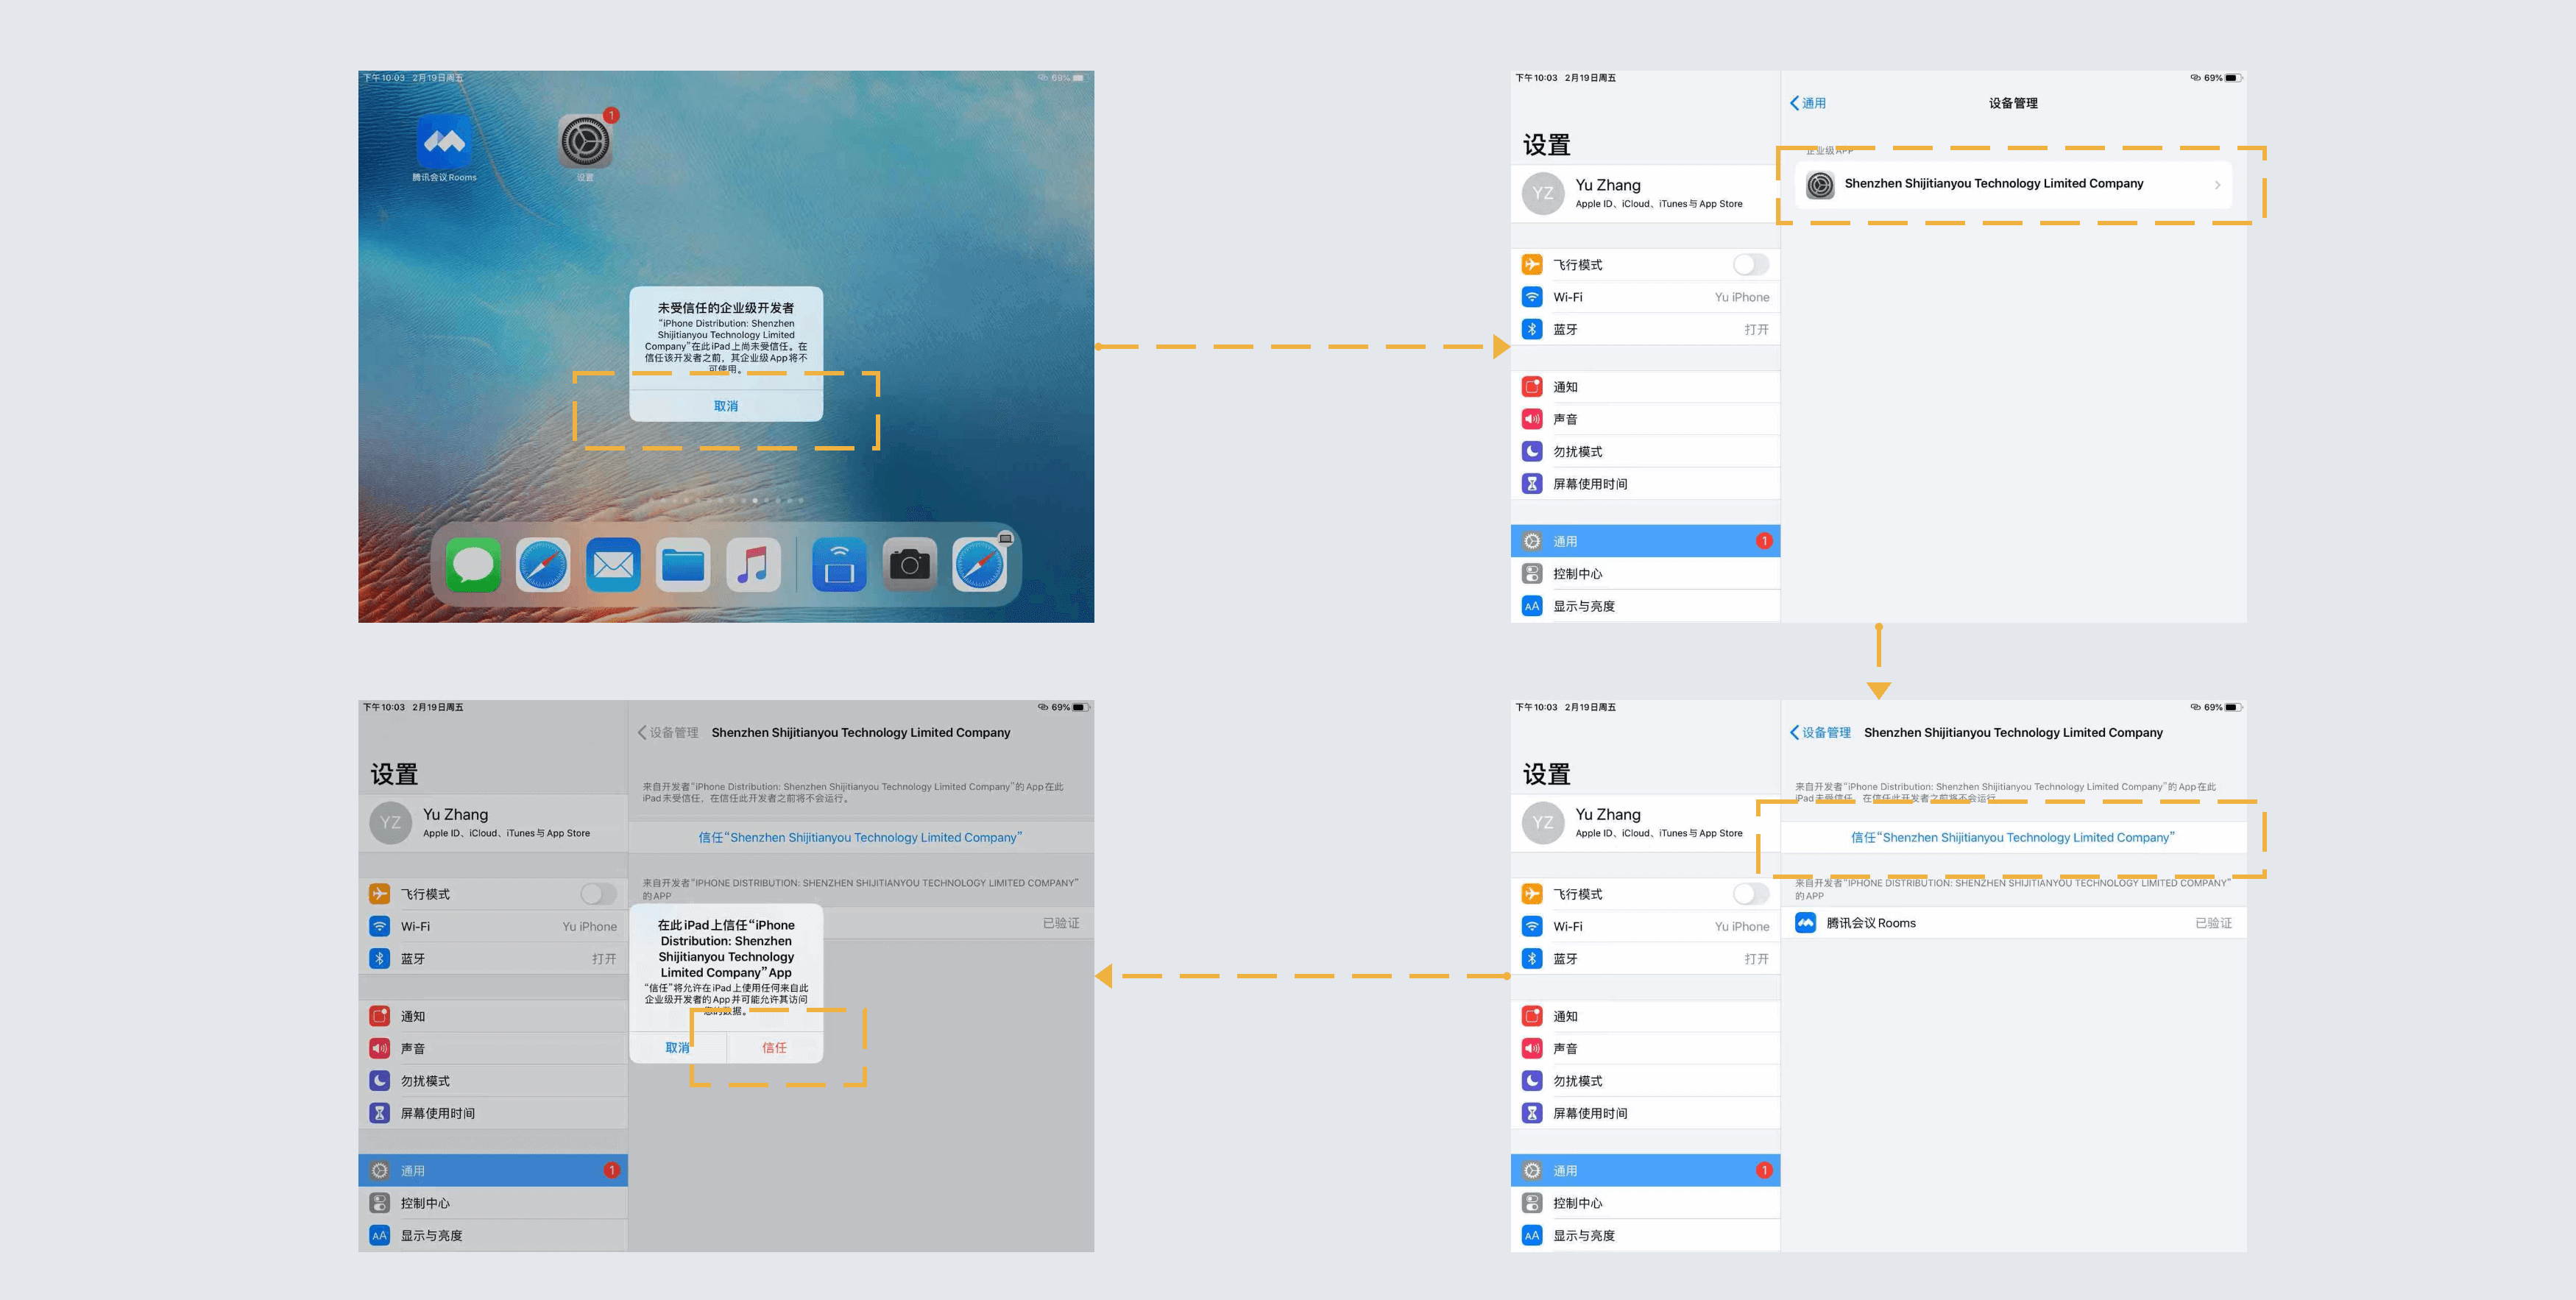The image size is (2576, 1300).
Task: Open the Safari icon beside Messages in dock
Action: coord(543,565)
